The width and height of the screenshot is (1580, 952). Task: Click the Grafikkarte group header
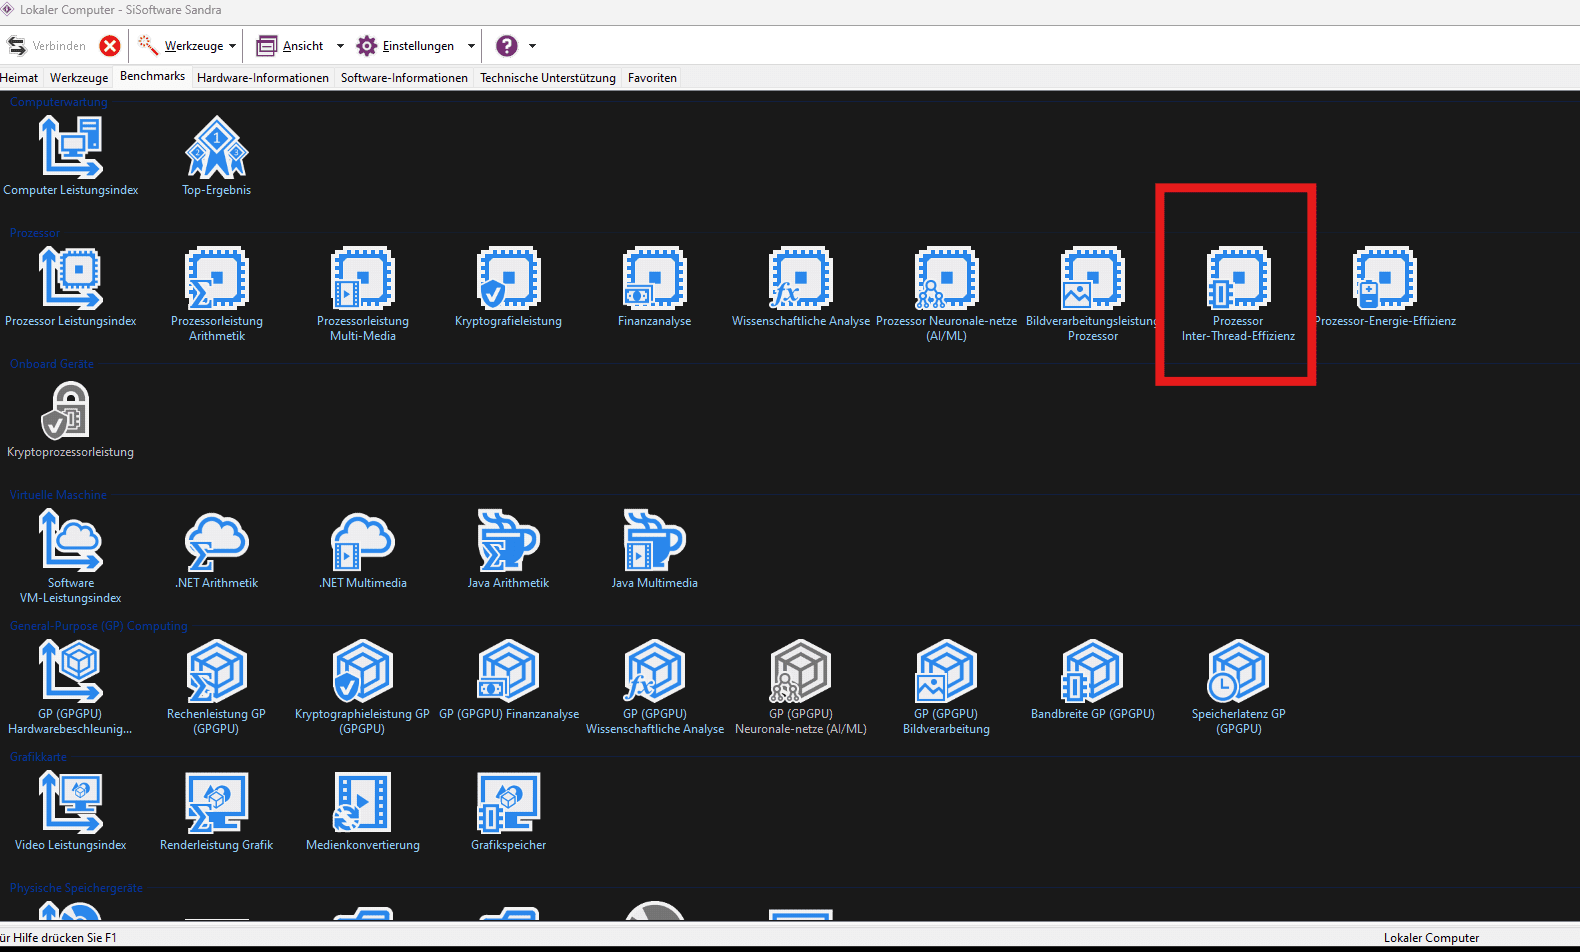point(38,757)
